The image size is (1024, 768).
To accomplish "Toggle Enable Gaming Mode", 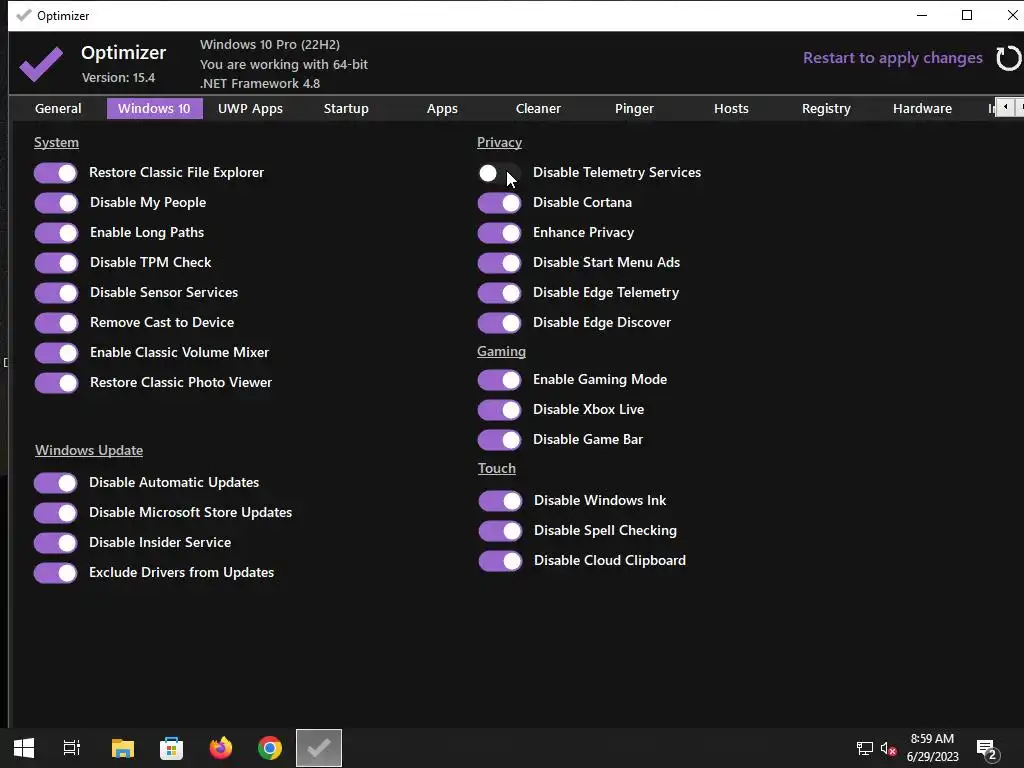I will click(x=499, y=380).
